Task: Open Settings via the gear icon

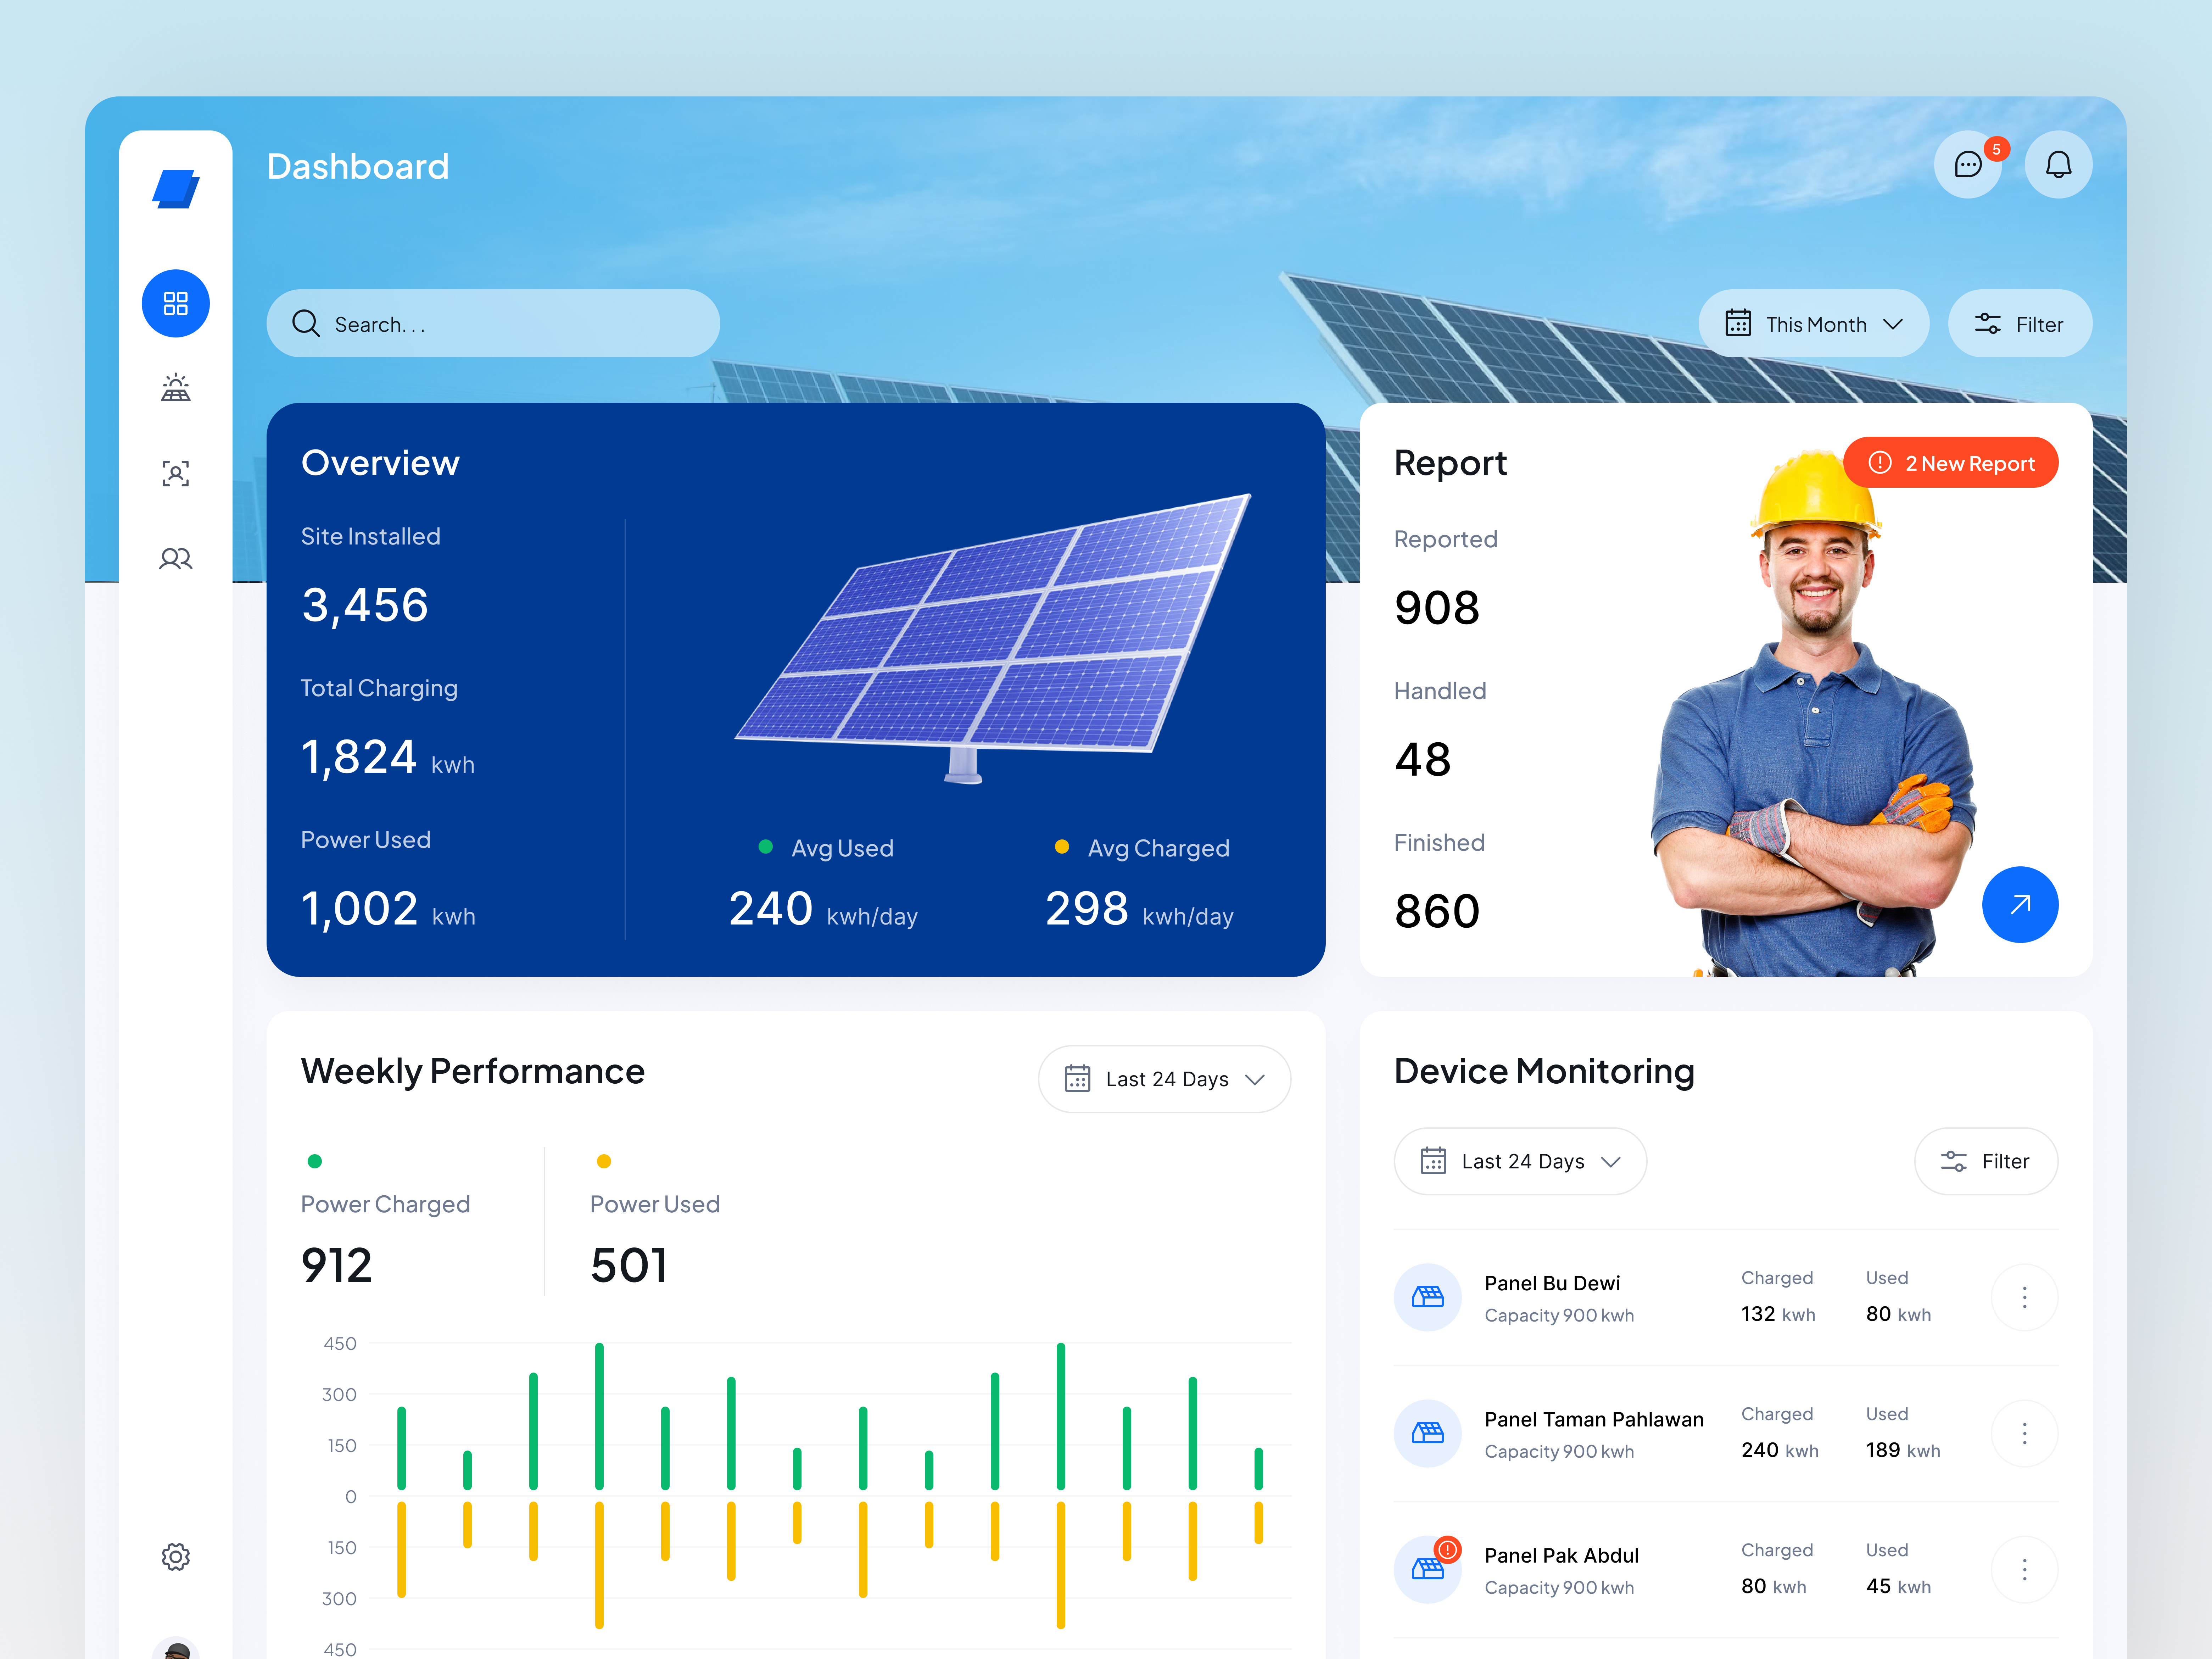Action: point(175,1557)
